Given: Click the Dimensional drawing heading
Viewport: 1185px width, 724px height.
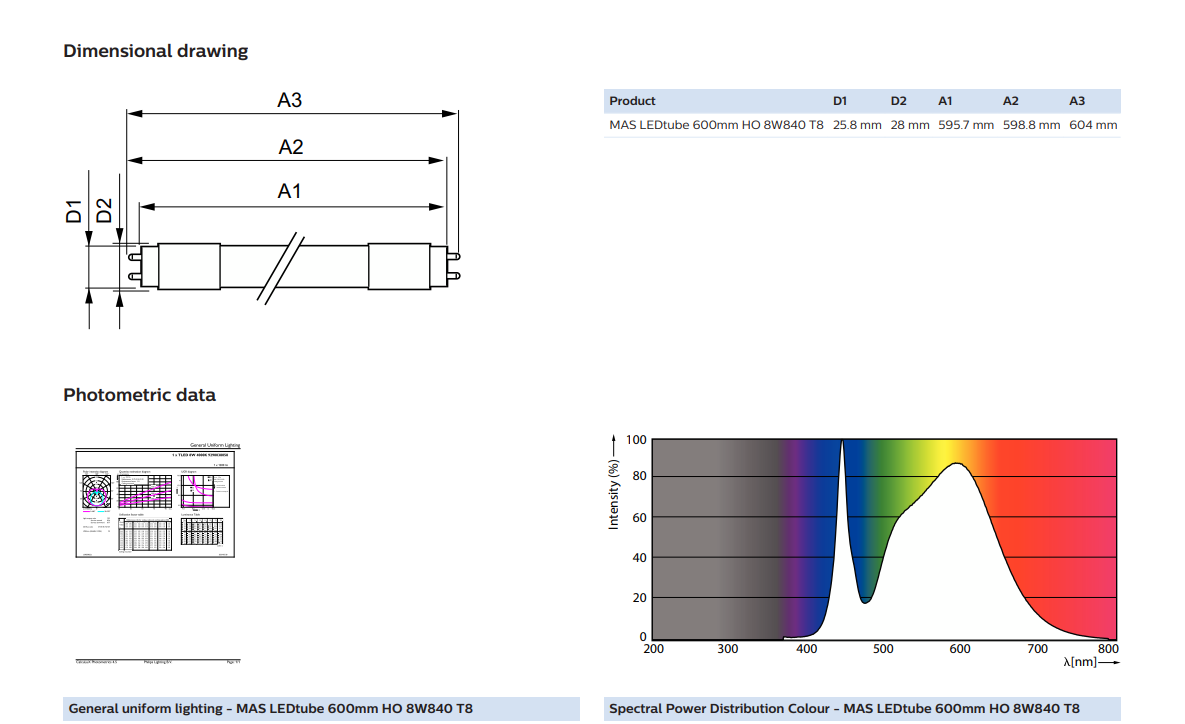Looking at the screenshot, I should pyautogui.click(x=155, y=51).
